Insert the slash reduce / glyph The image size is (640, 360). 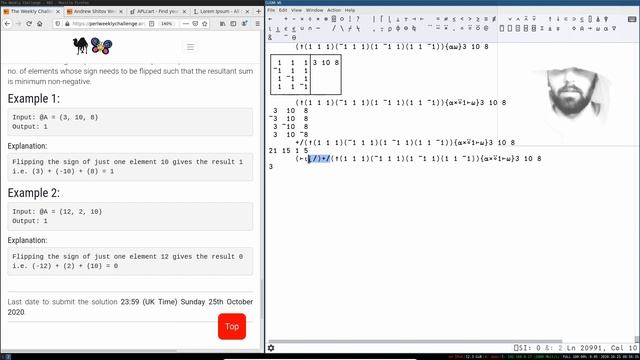click(x=334, y=29)
